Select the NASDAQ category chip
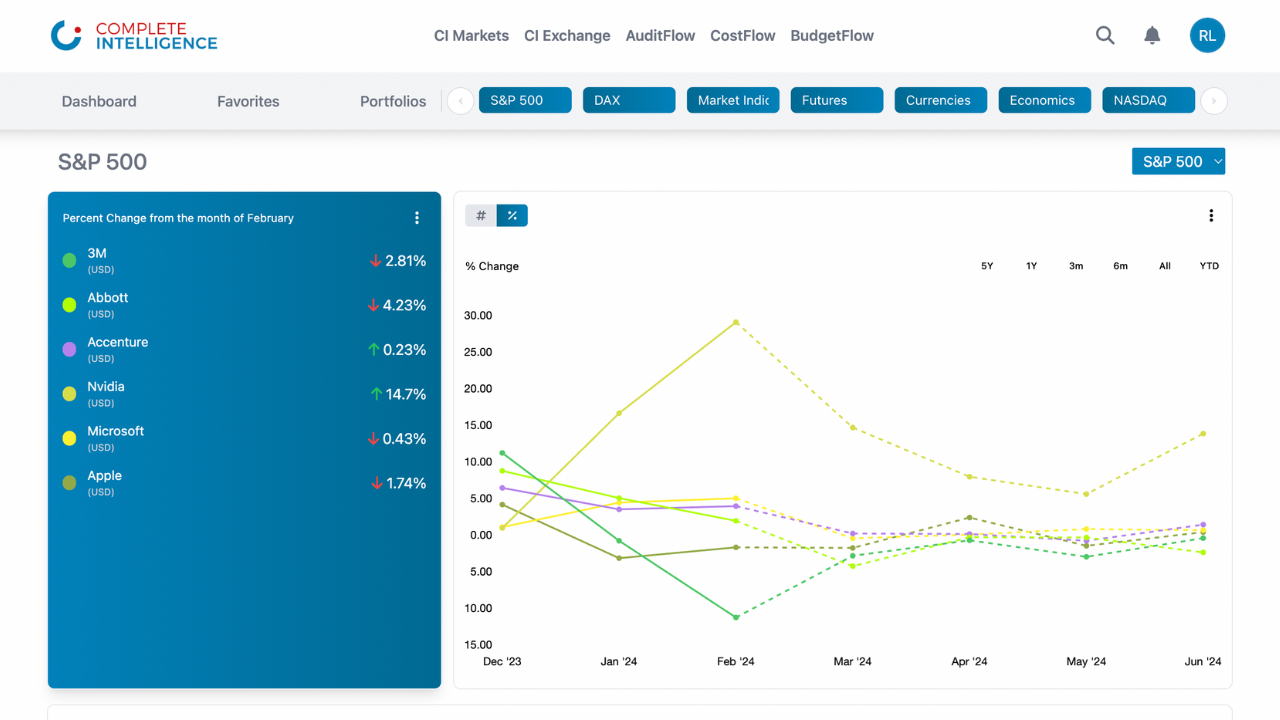Screen dimensions: 1280x720 (1149, 100)
